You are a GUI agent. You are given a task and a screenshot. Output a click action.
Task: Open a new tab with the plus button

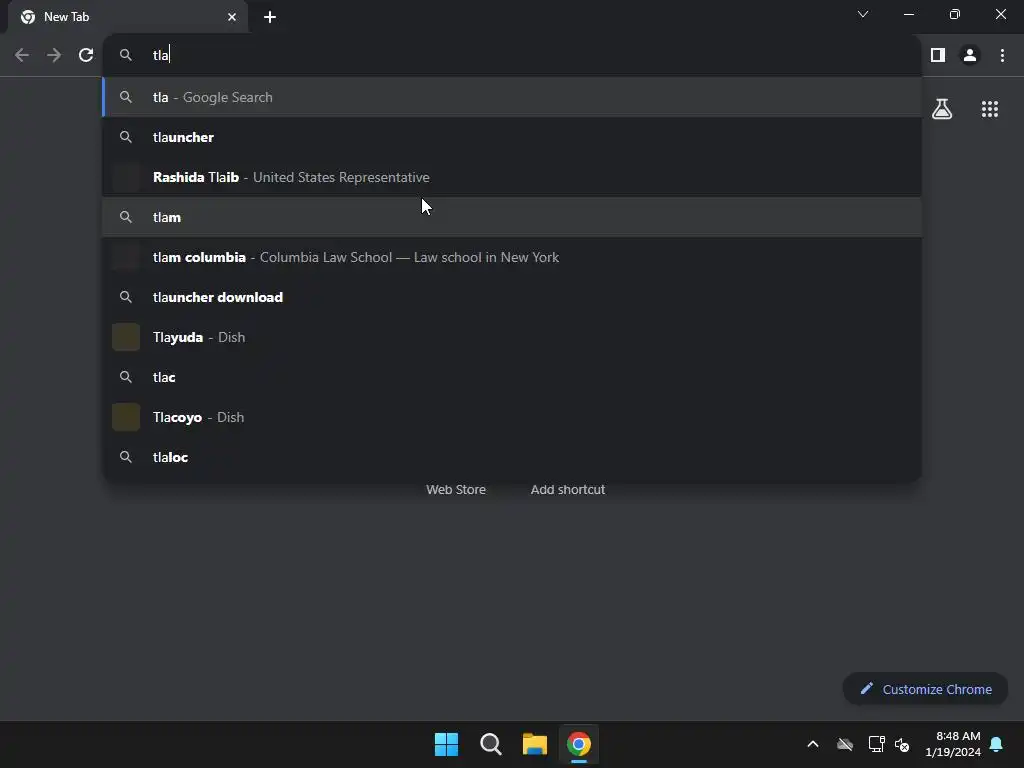point(270,17)
